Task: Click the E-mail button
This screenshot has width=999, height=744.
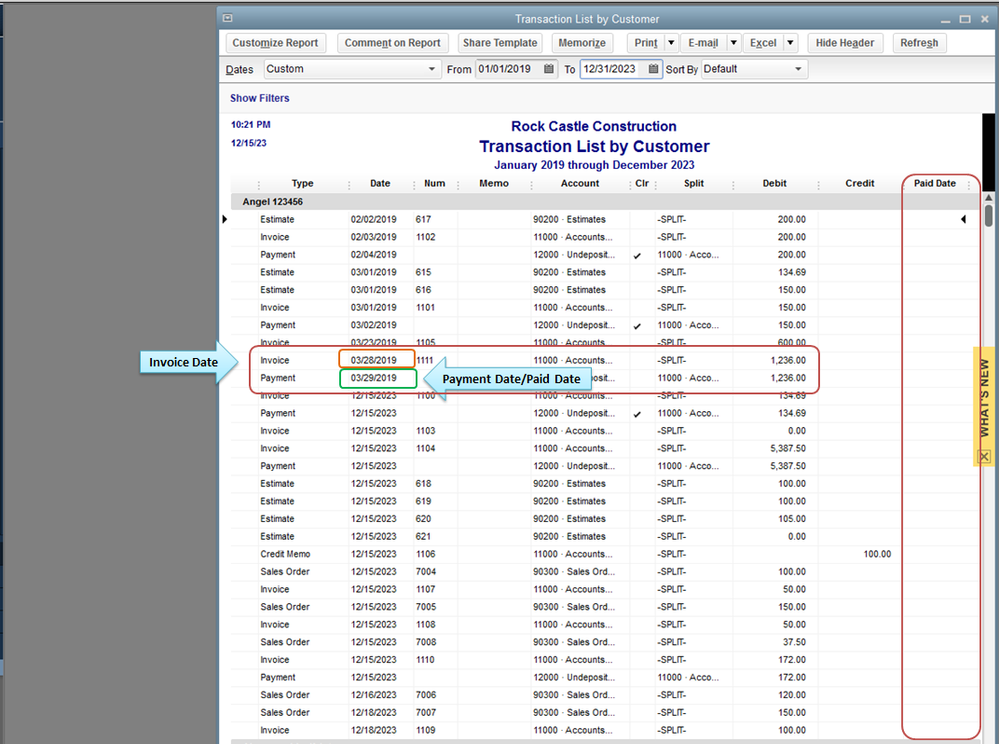Action: 703,43
